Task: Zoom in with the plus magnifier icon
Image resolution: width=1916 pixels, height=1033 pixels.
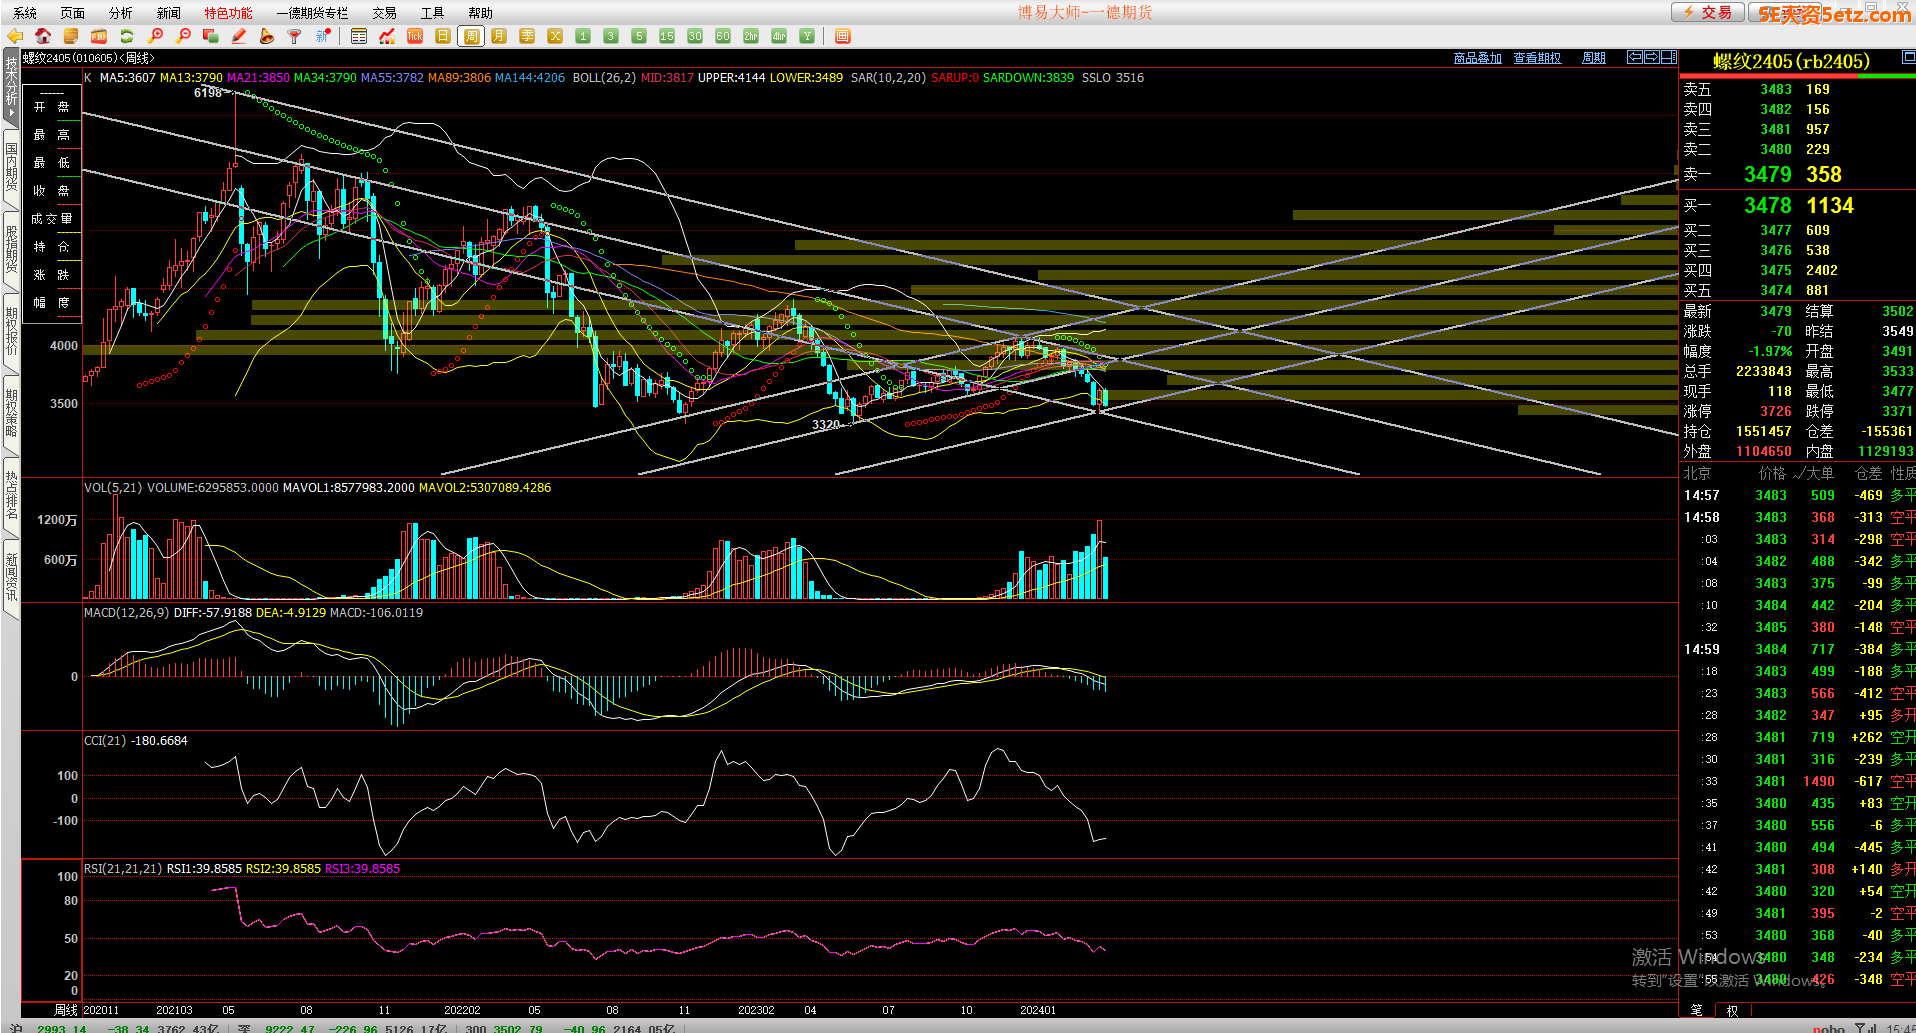Action: tap(155, 36)
